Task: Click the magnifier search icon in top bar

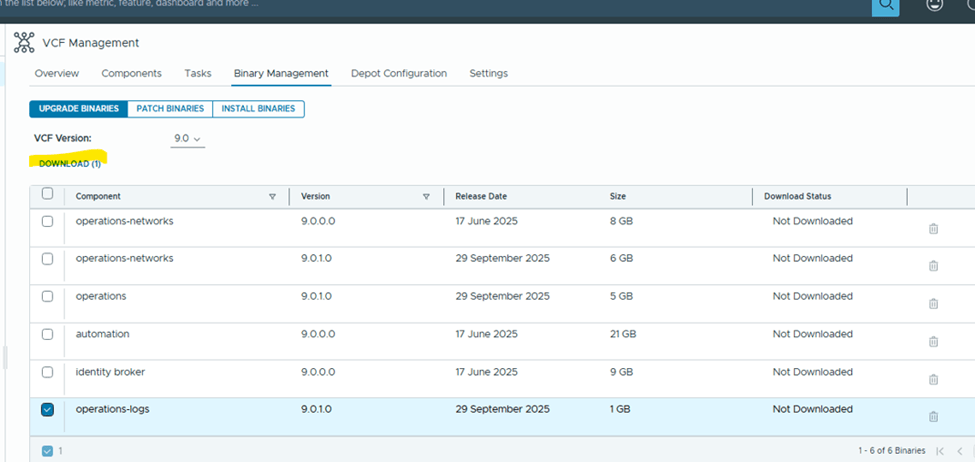Action: pyautogui.click(x=885, y=6)
